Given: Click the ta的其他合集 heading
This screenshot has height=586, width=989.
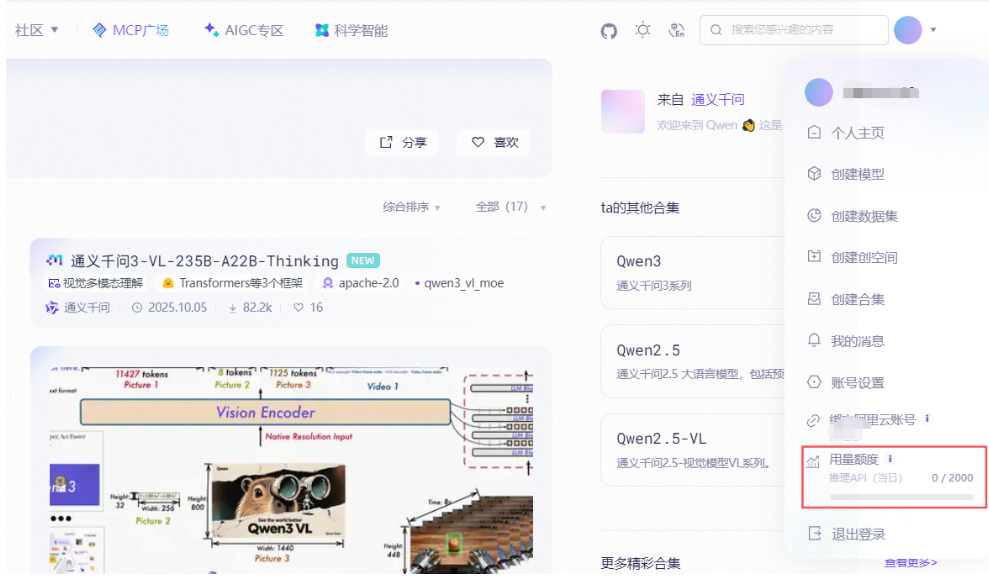Looking at the screenshot, I should 640,208.
